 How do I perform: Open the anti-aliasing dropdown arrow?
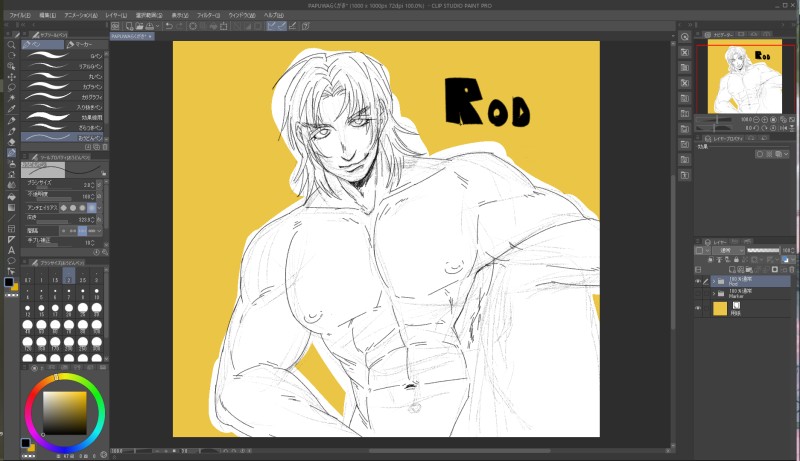[99, 208]
